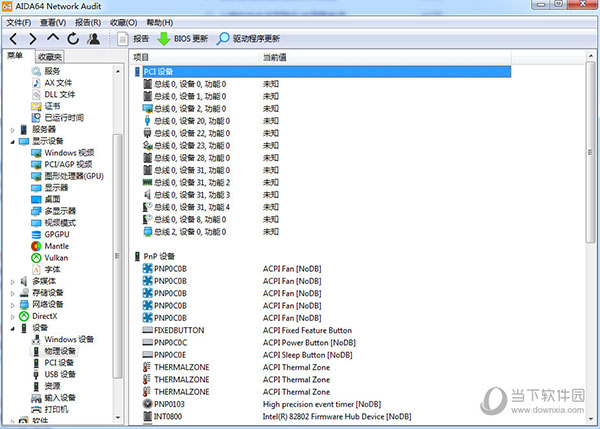Viewport: 600px width, 429px height.
Task: Click the forward navigation arrow
Action: [x=33, y=38]
